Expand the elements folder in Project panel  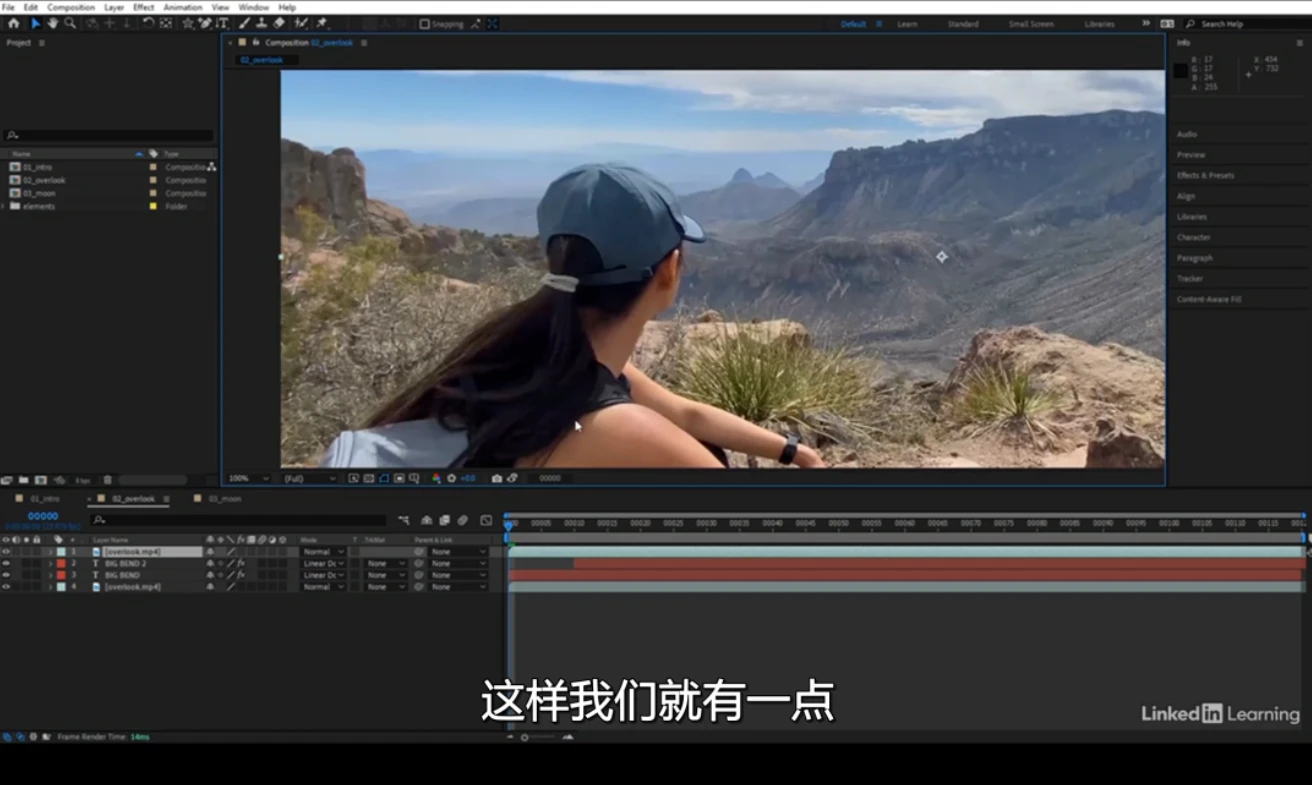click(4, 206)
